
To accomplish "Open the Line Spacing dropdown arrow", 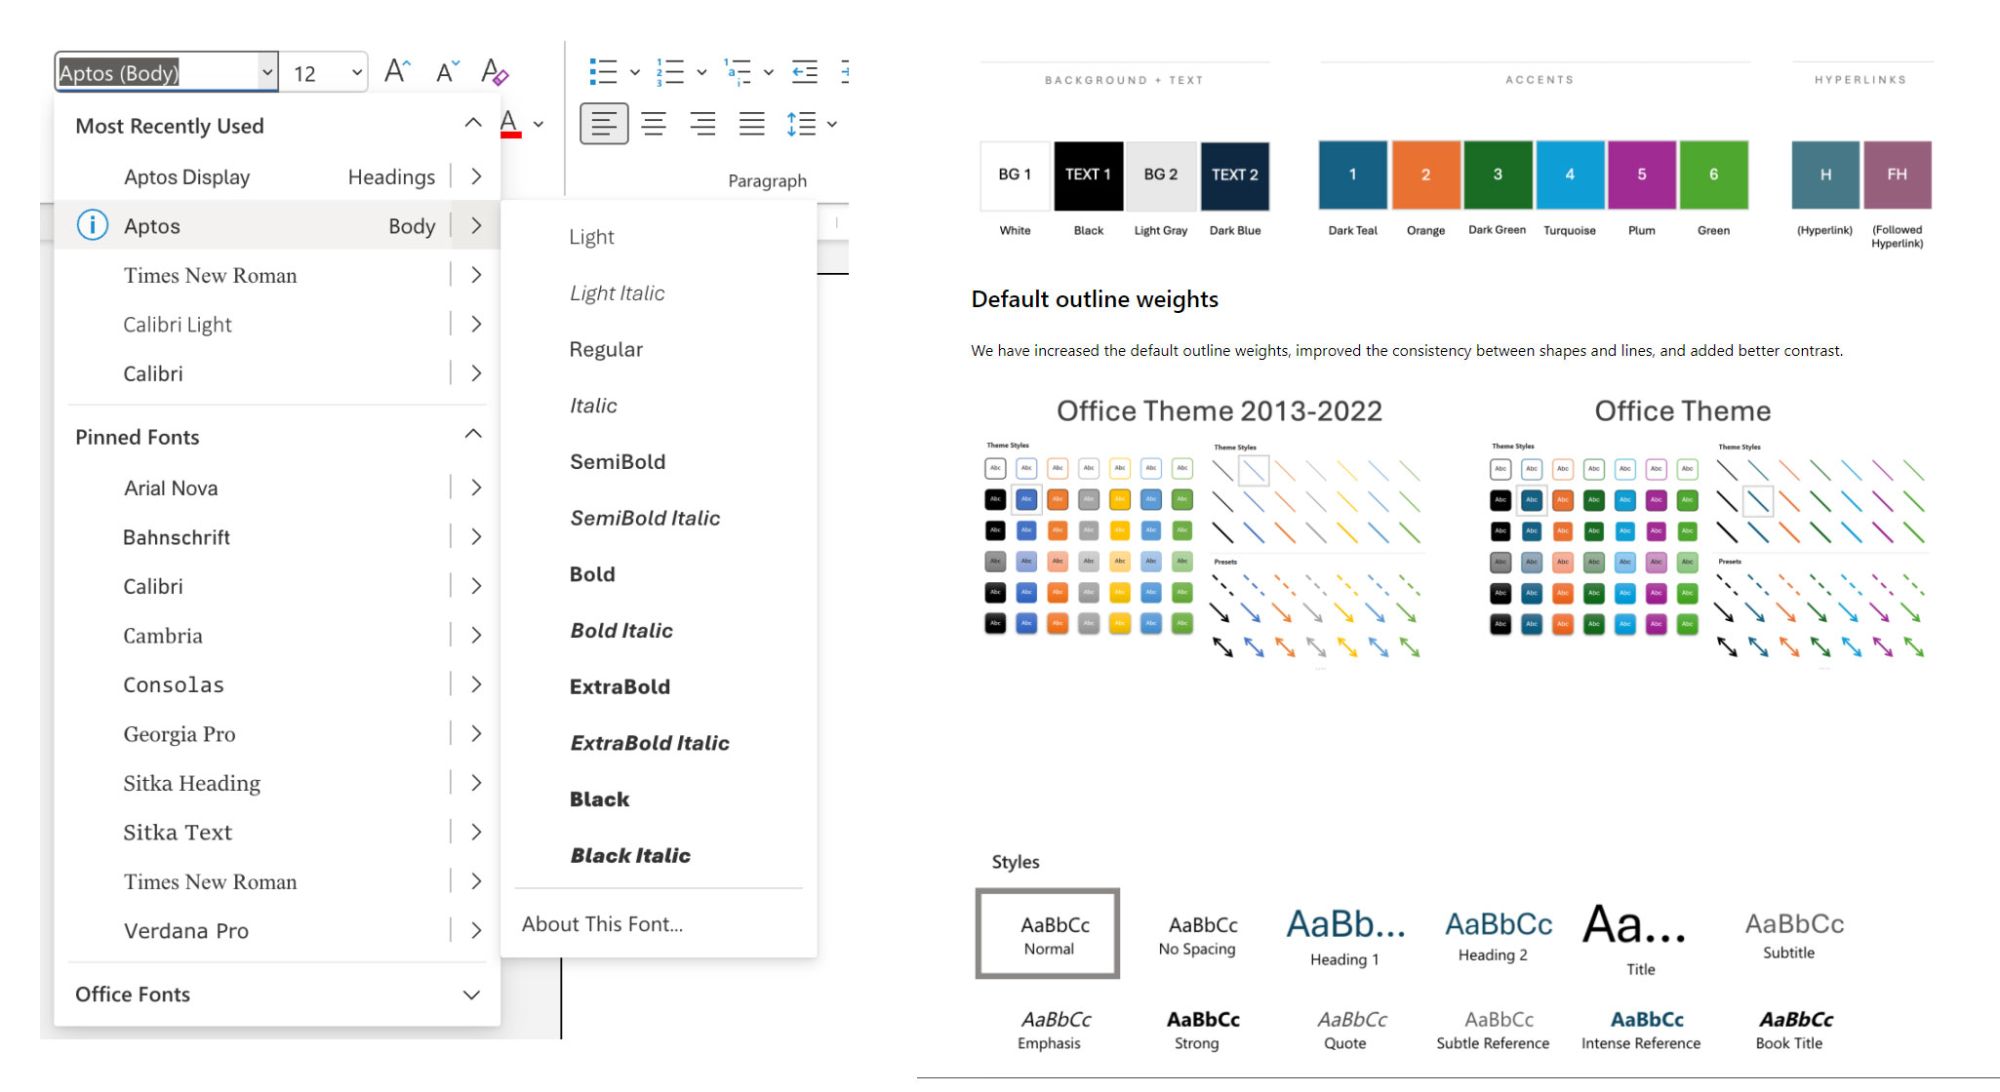I will (x=832, y=124).
